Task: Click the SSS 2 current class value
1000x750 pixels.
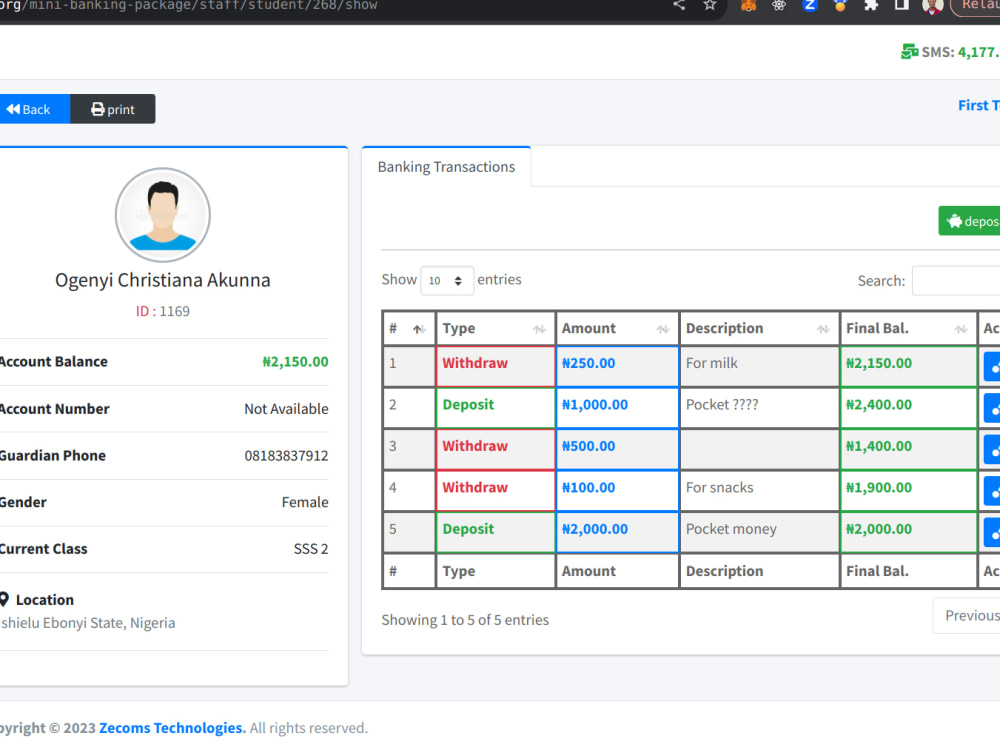Action: (x=311, y=548)
